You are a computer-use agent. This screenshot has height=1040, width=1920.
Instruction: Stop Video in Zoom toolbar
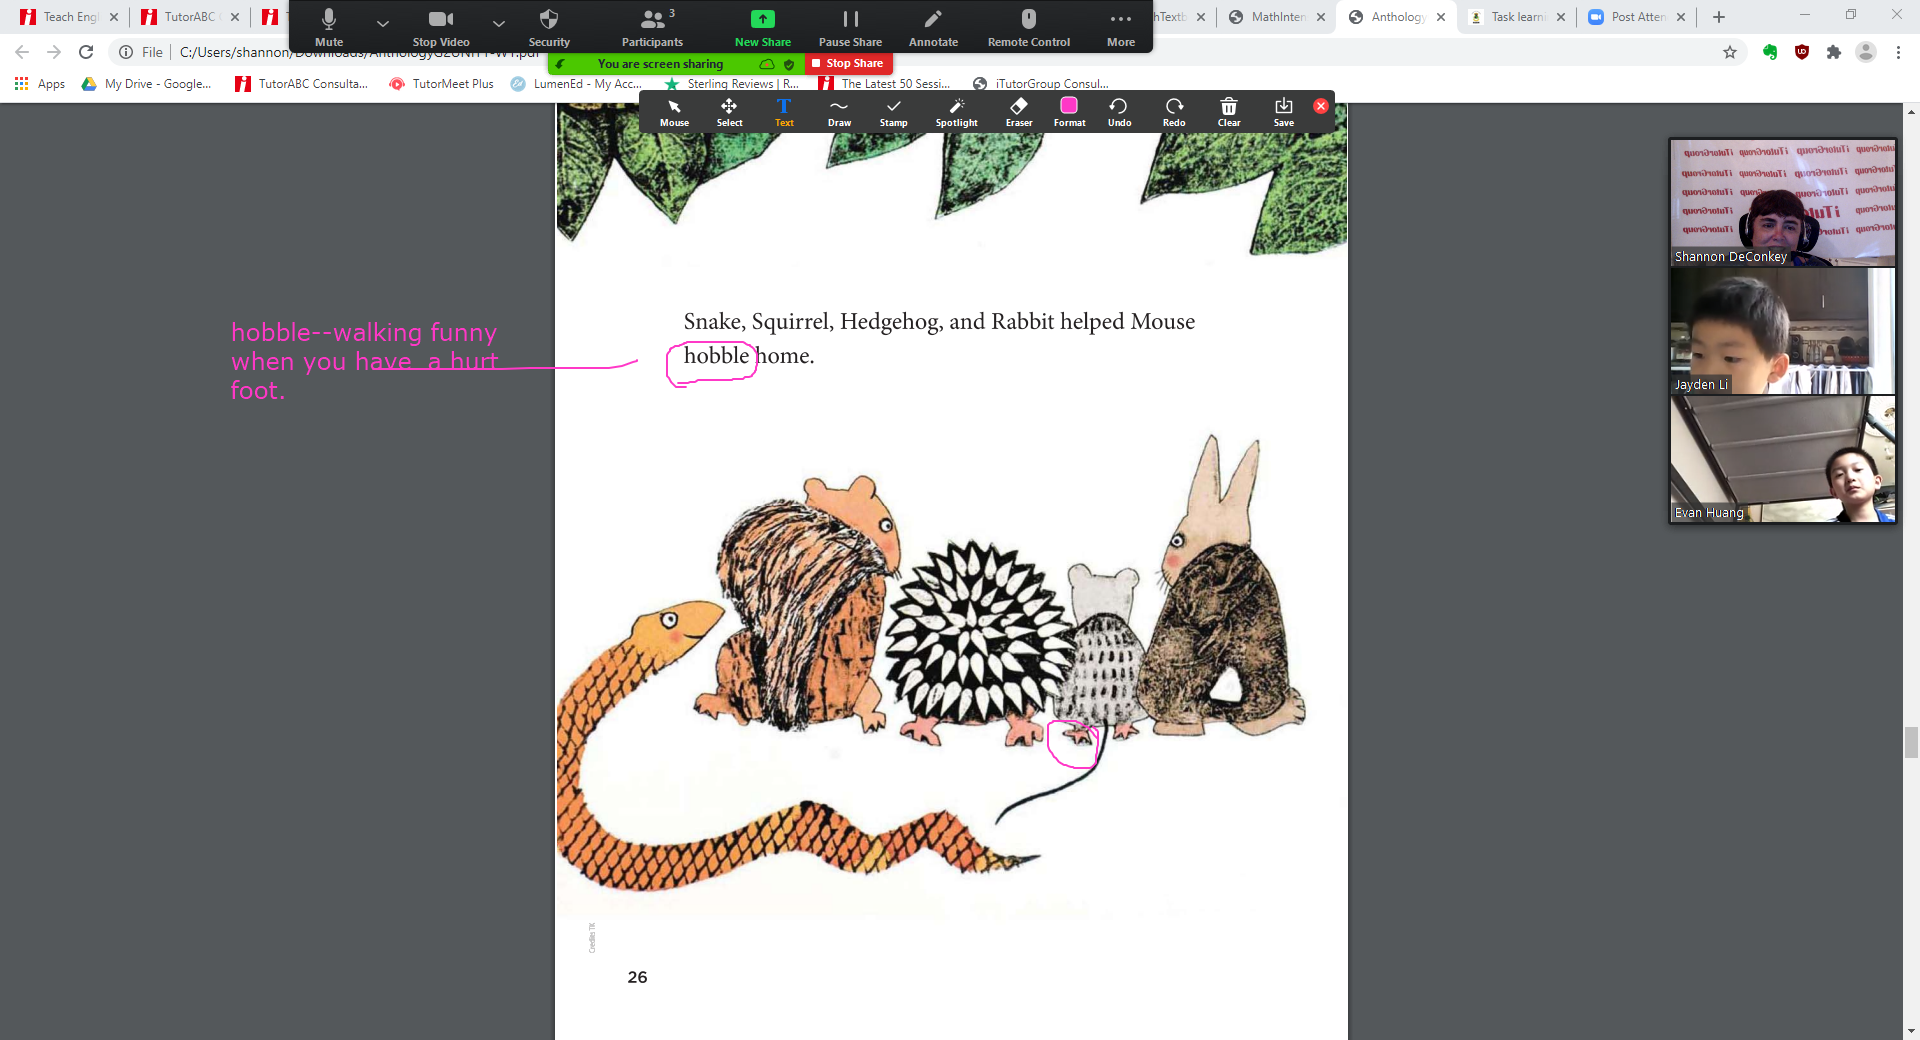click(441, 27)
